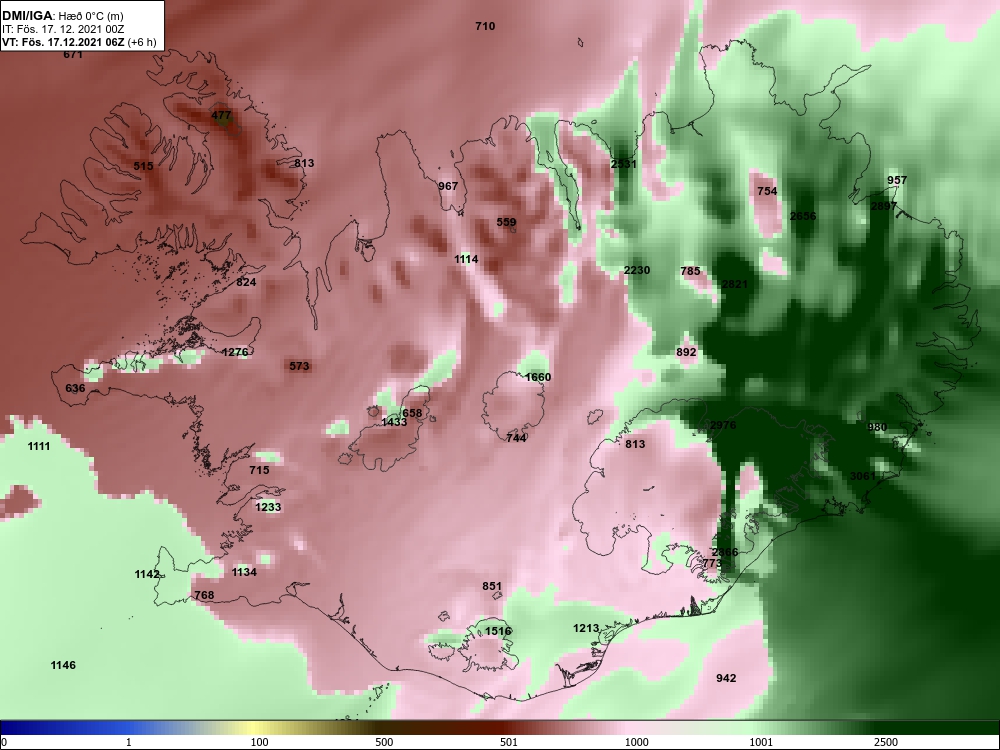Select the 671 value below the header box
This screenshot has height=750, width=1000.
[x=73, y=55]
